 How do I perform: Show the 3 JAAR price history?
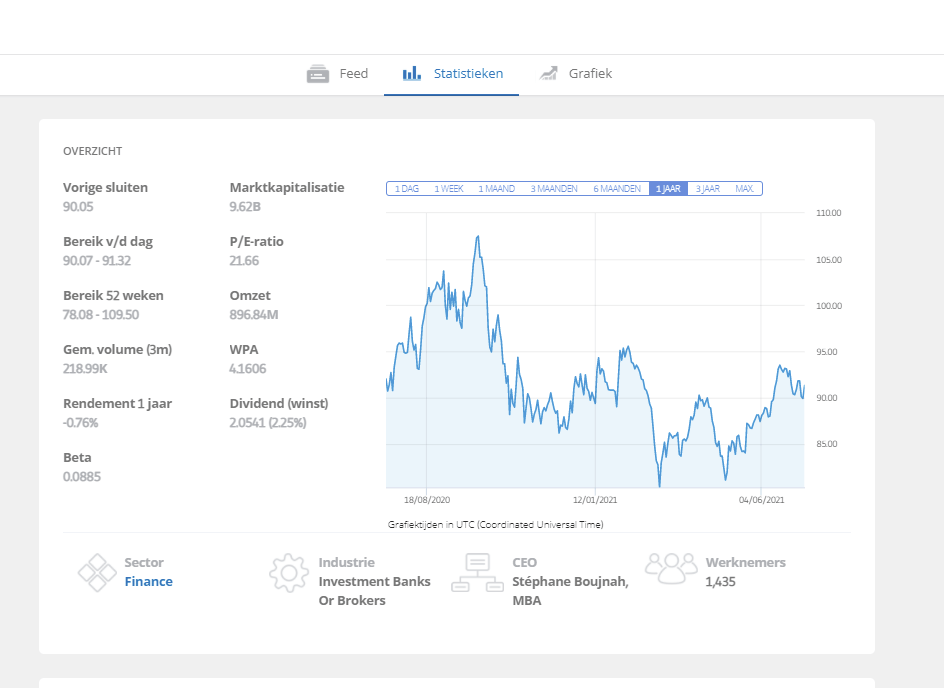(x=708, y=188)
